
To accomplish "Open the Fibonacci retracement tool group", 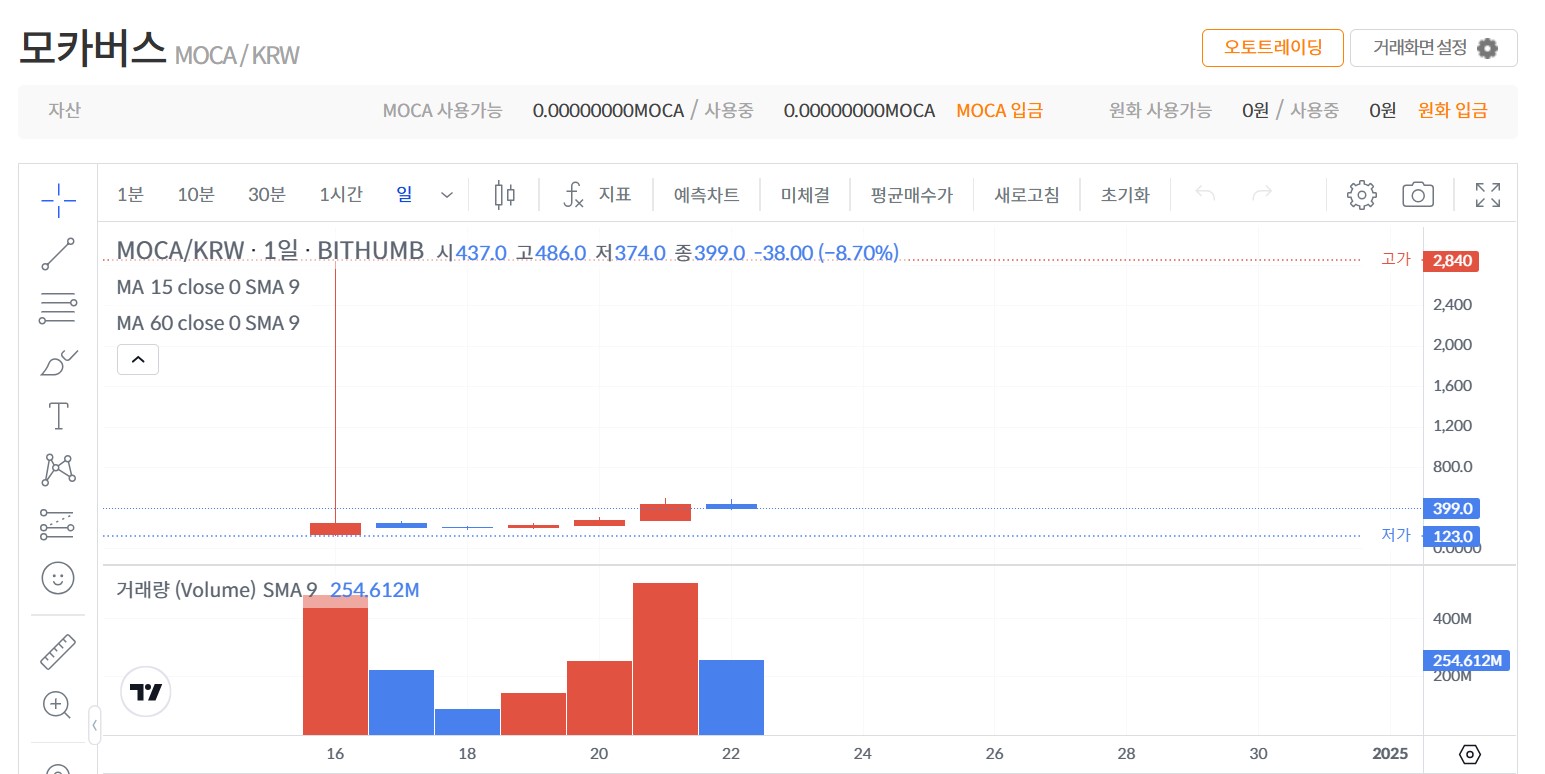I will point(58,308).
